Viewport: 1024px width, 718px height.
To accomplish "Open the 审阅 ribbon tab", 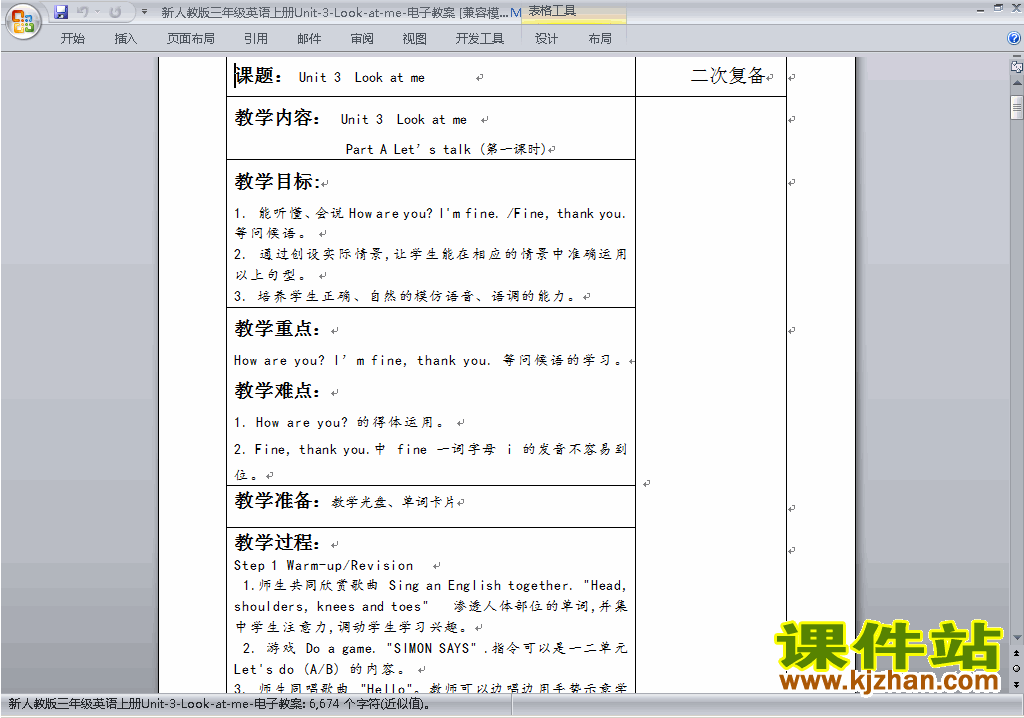I will 362,39.
